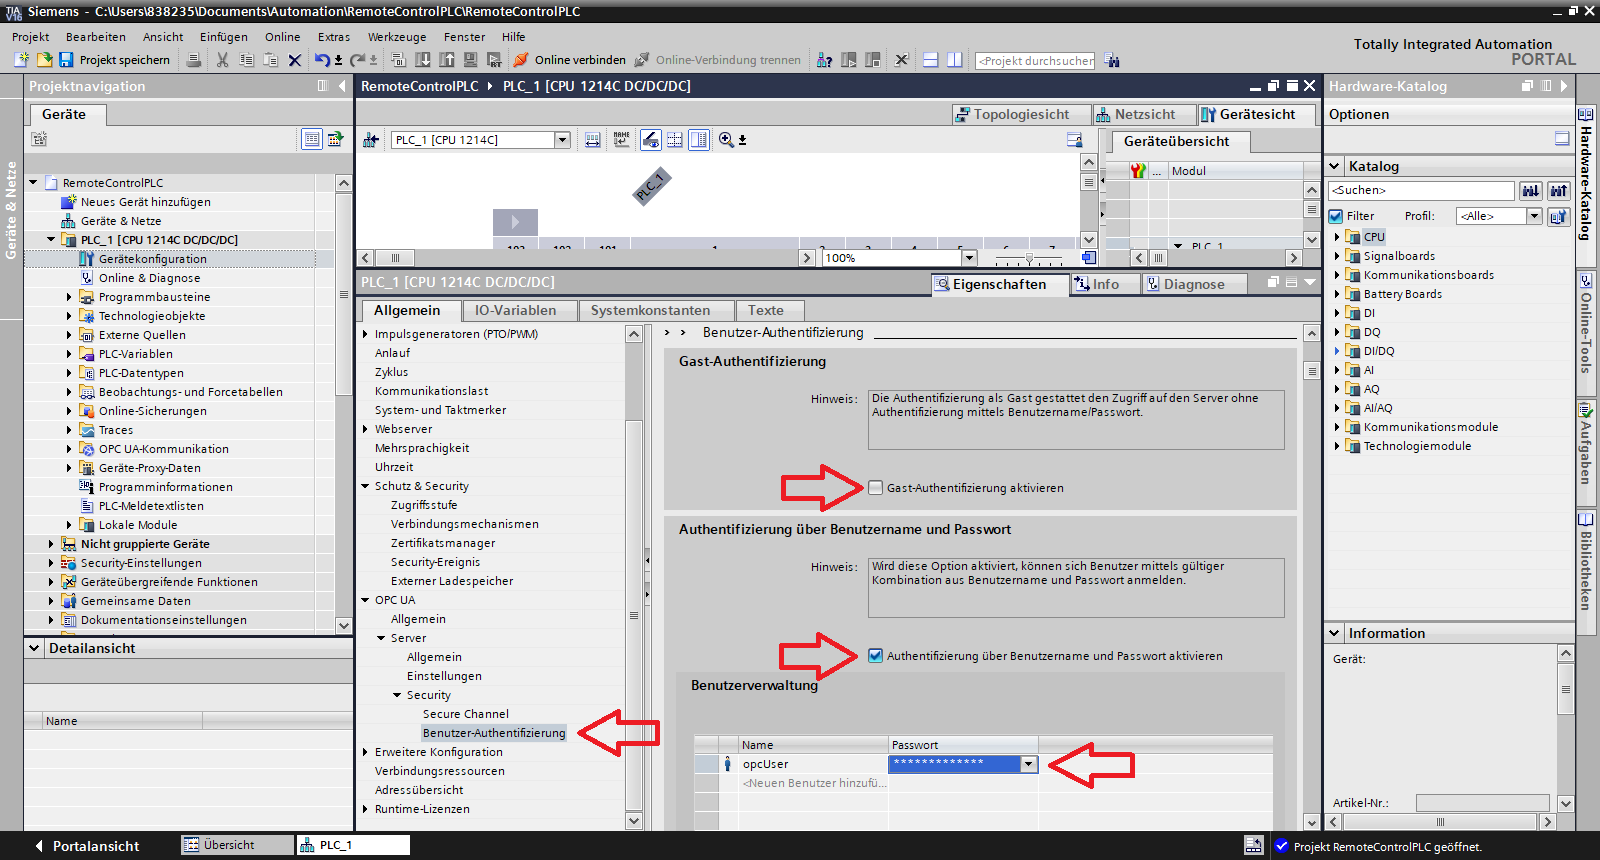1600x860 pixels.
Task: Focus the Projekt durchsuchen search field
Action: pos(1035,60)
